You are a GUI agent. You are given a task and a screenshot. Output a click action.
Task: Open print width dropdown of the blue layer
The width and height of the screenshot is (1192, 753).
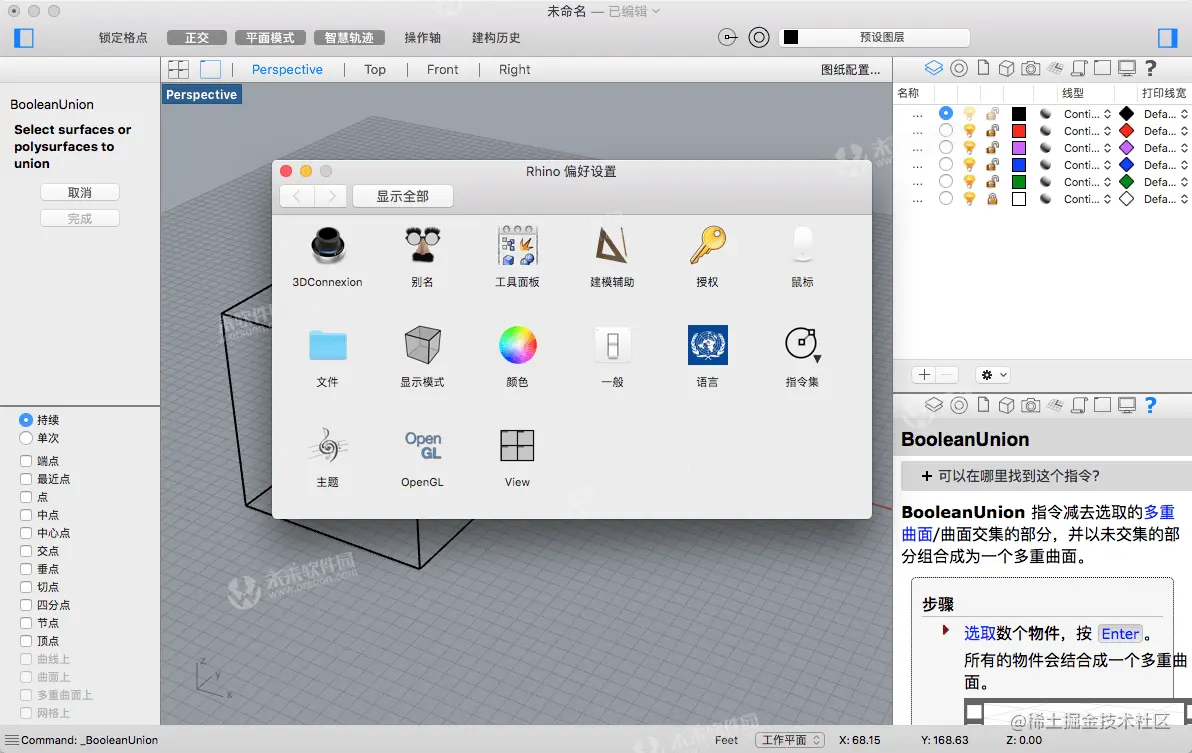1165,164
